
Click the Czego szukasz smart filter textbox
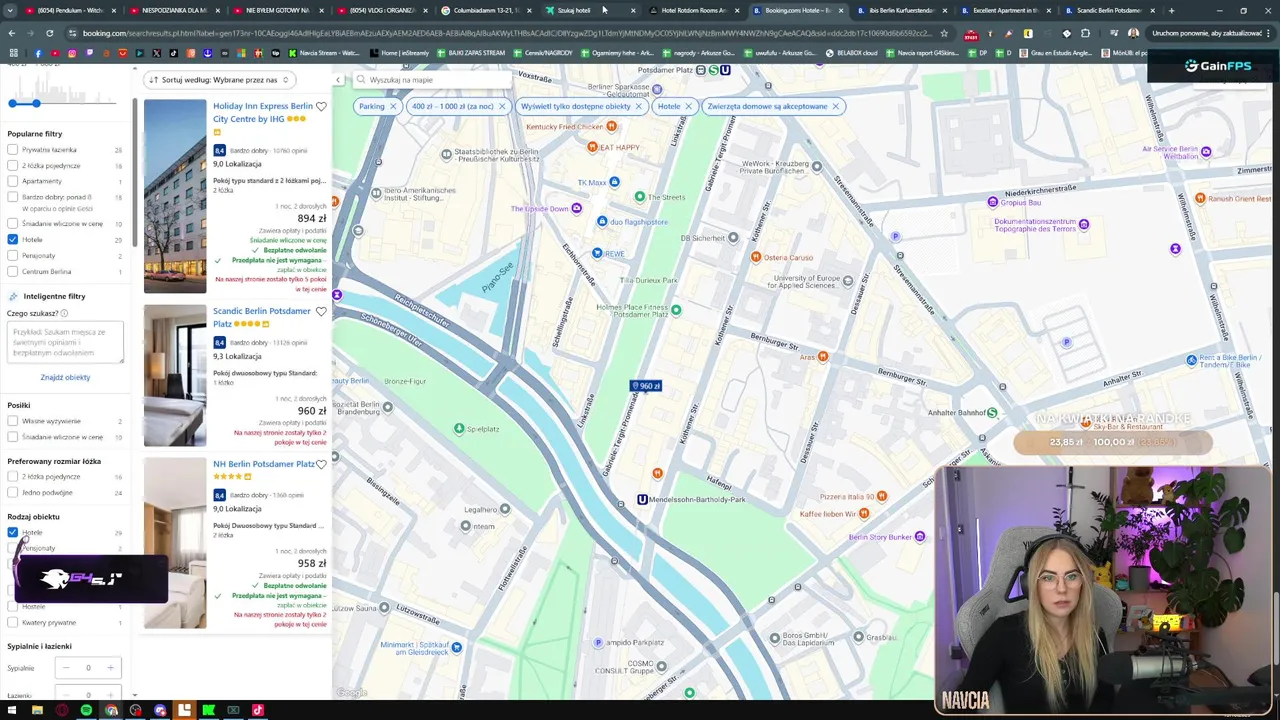65,343
